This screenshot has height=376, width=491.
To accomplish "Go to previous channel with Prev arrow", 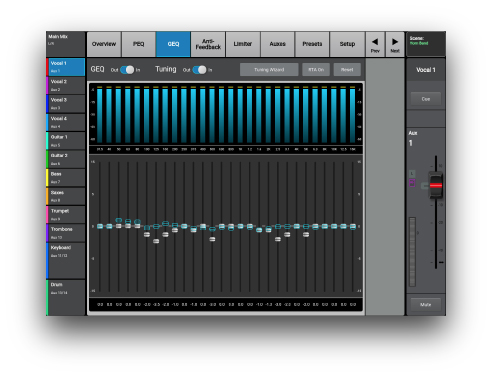I will tap(375, 44).
